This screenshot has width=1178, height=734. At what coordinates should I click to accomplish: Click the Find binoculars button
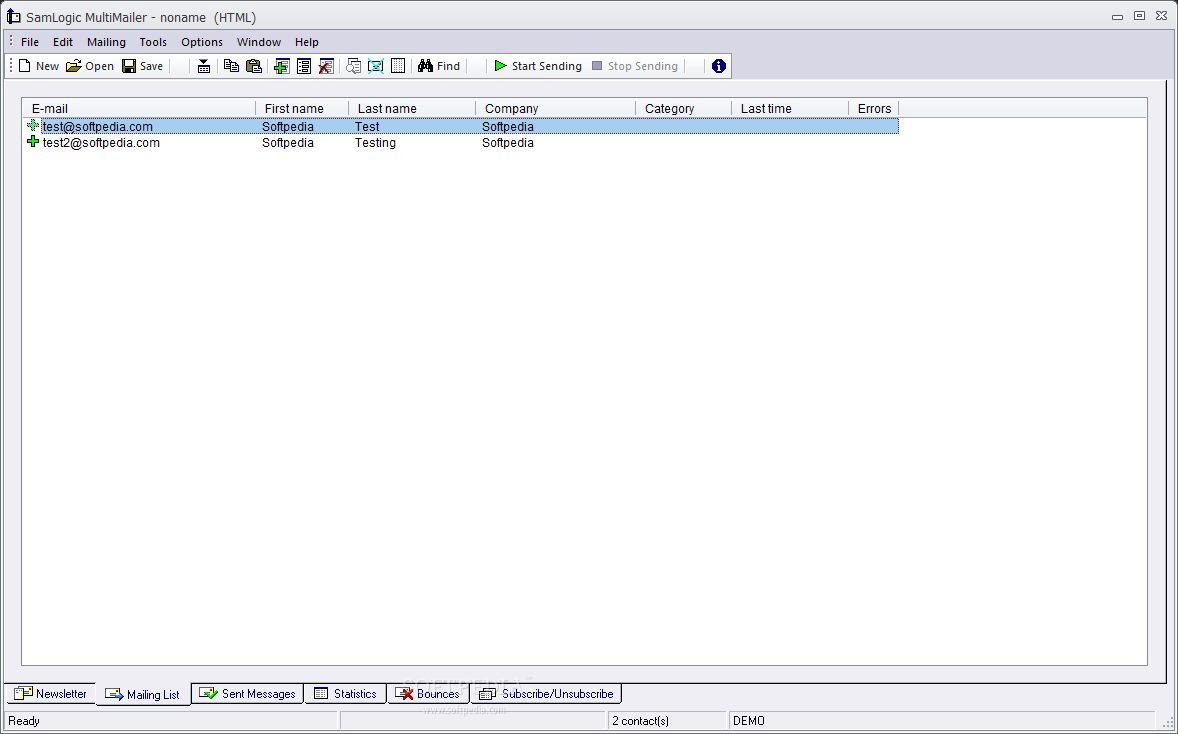pos(439,66)
